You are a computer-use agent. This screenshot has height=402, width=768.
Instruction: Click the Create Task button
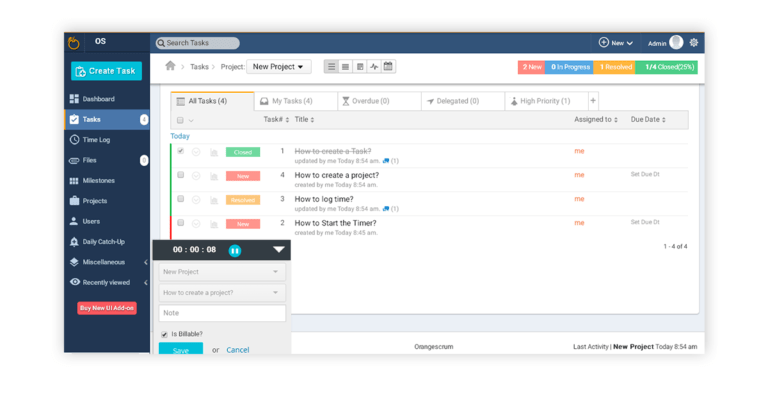click(x=106, y=70)
